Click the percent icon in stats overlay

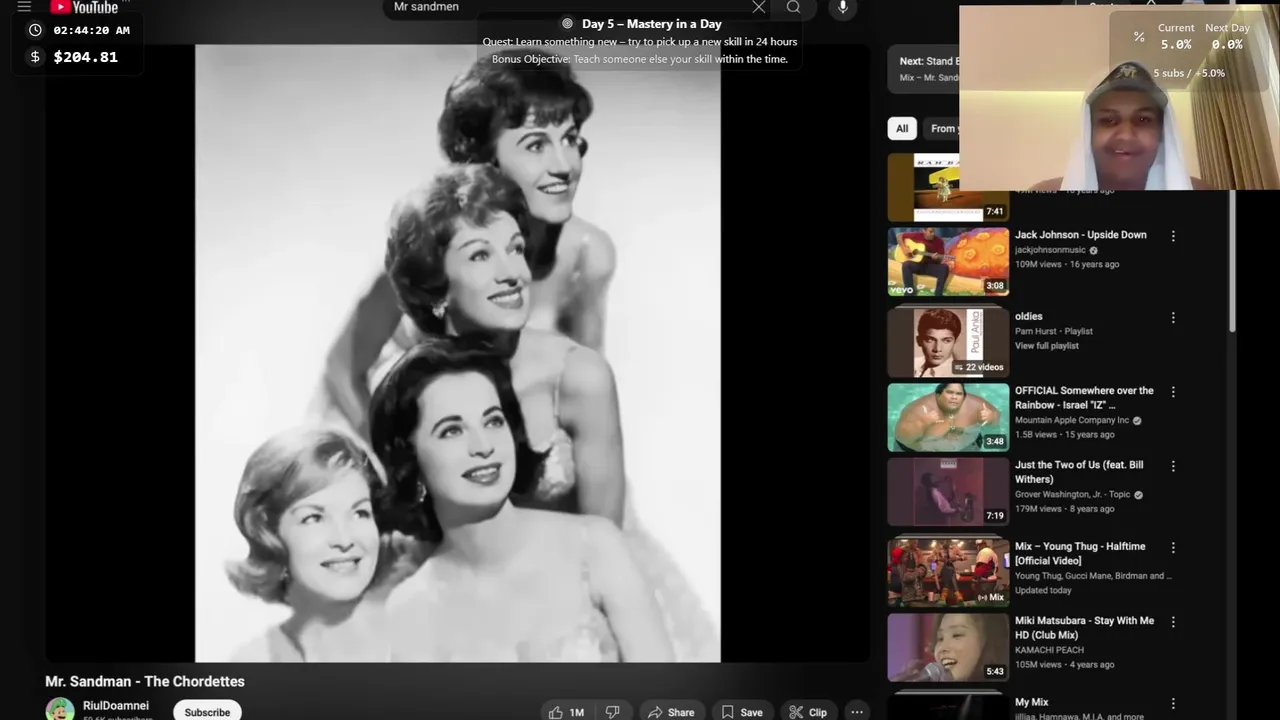pyautogui.click(x=1139, y=37)
